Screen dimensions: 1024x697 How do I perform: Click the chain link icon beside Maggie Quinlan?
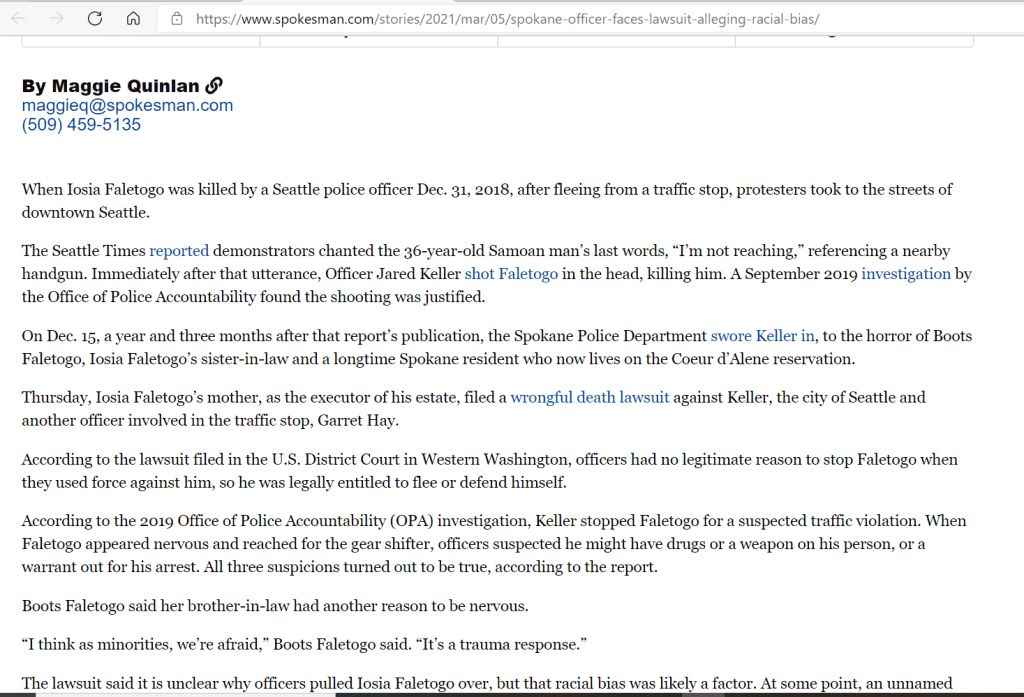(213, 86)
